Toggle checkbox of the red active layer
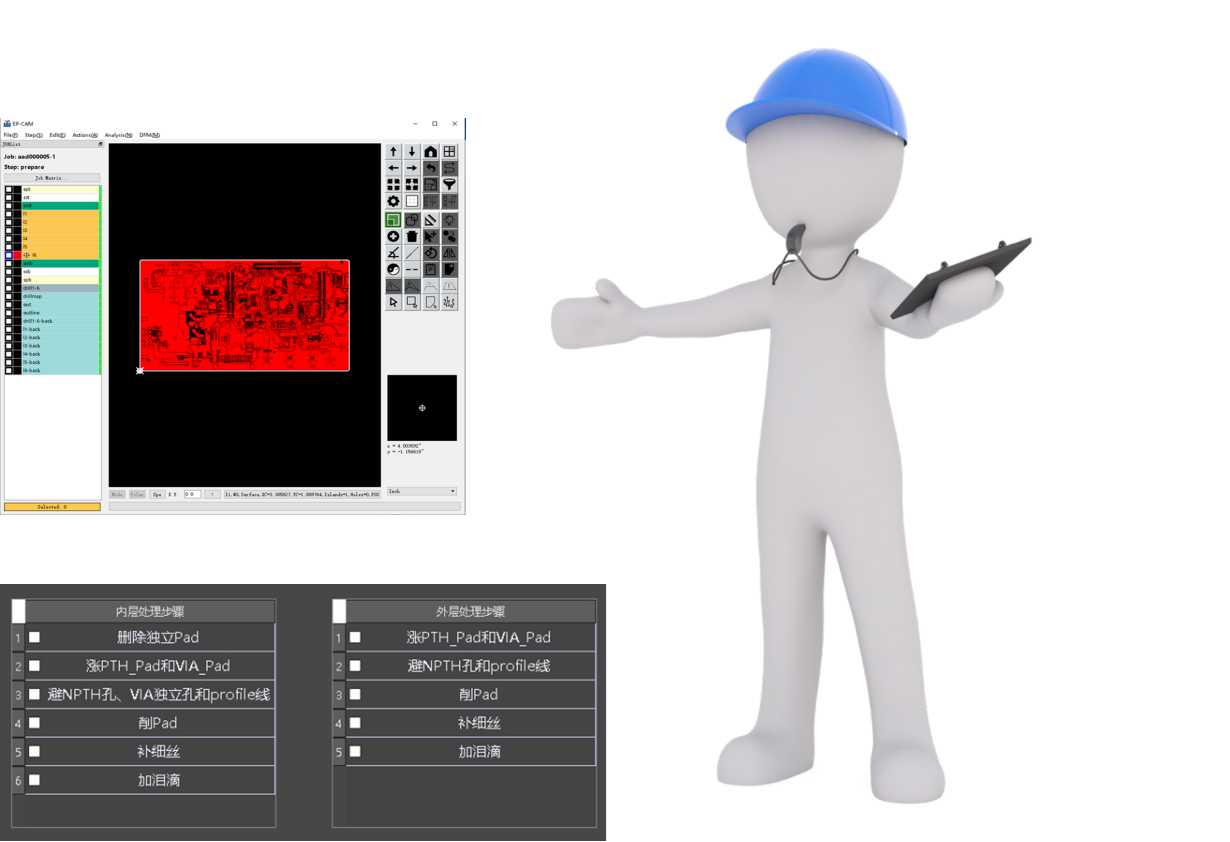This screenshot has width=1230, height=842. (x=9, y=255)
